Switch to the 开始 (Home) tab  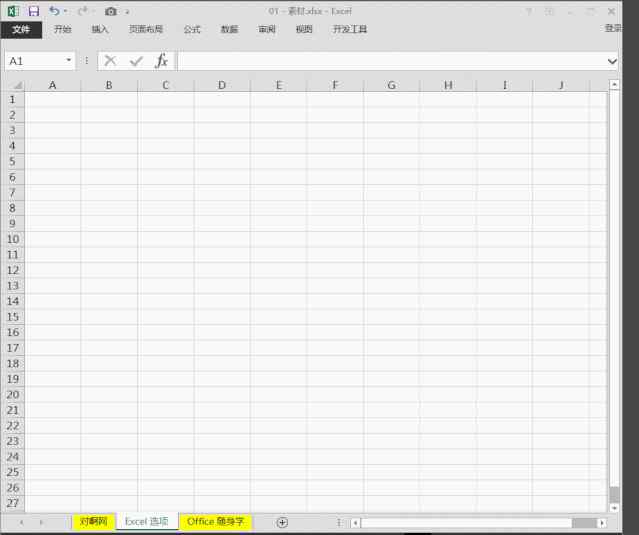coord(63,29)
